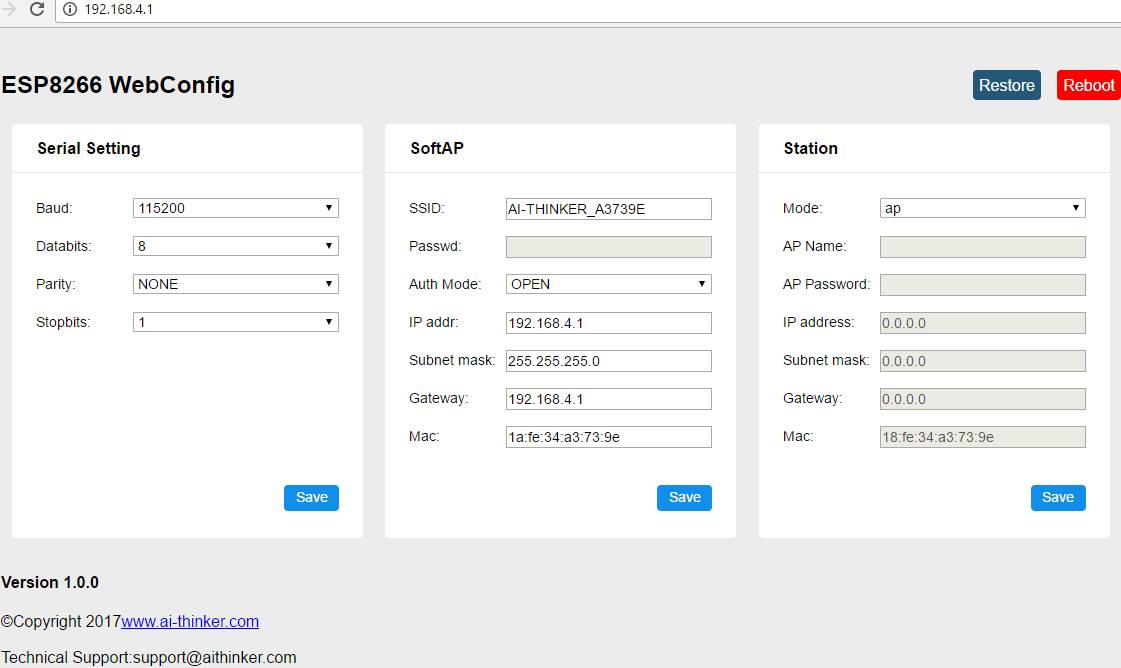Viewport: 1121px width, 668px height.
Task: Click the Station IP address field
Action: [982, 323]
